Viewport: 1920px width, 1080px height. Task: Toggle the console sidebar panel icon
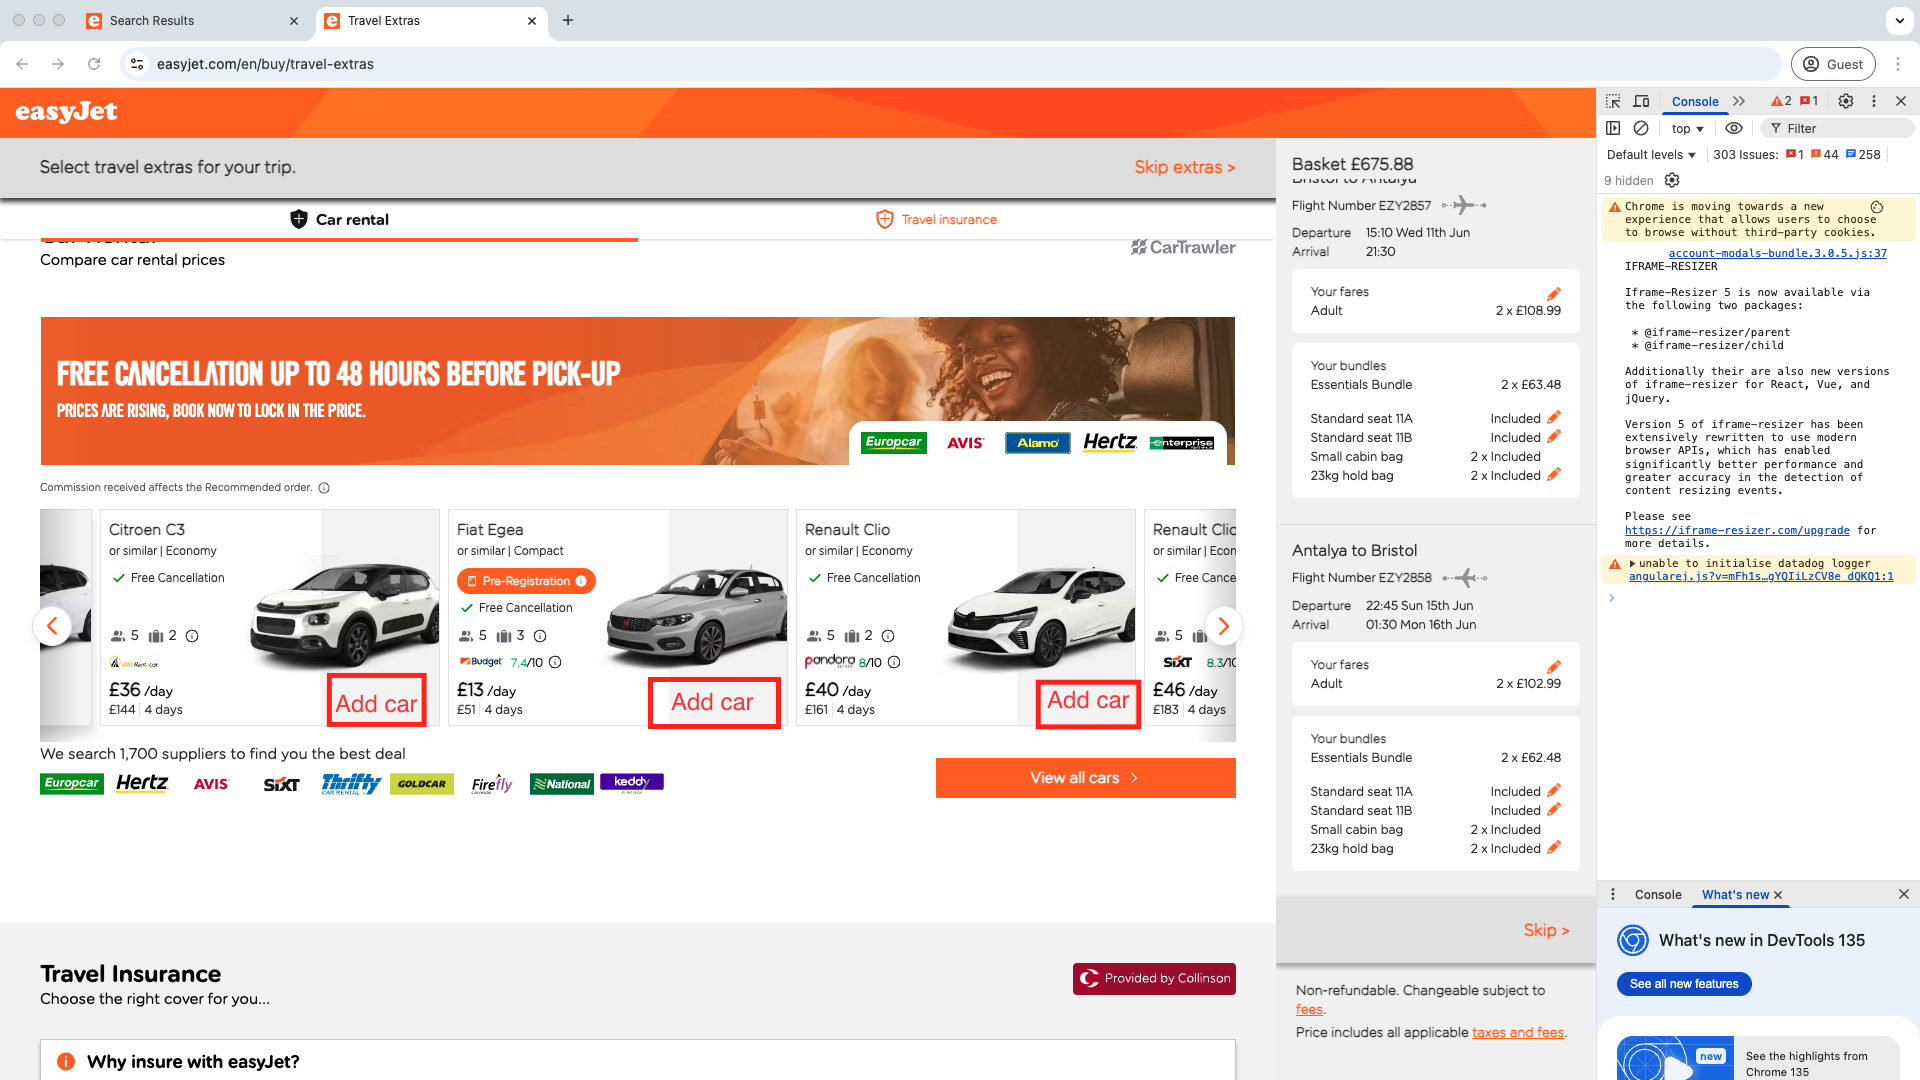(1613, 128)
